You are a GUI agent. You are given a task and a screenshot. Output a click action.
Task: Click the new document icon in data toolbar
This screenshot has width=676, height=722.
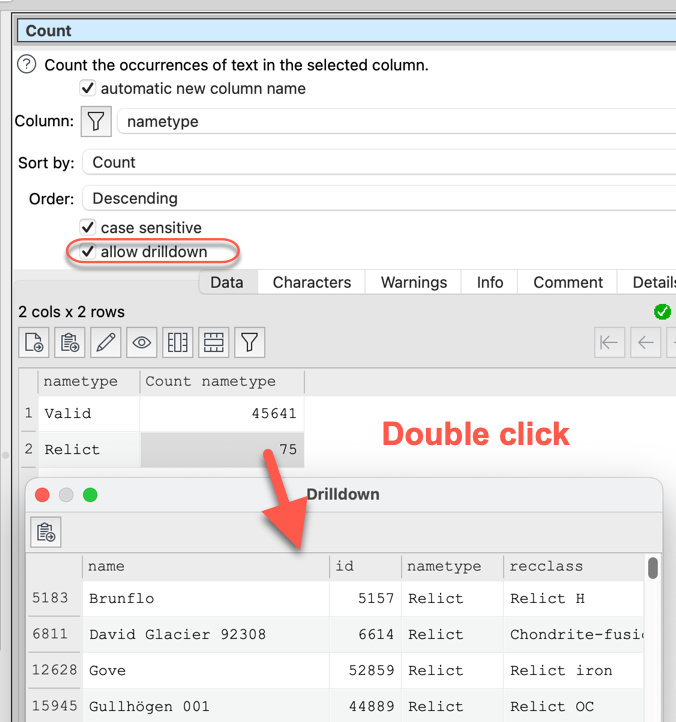click(34, 343)
